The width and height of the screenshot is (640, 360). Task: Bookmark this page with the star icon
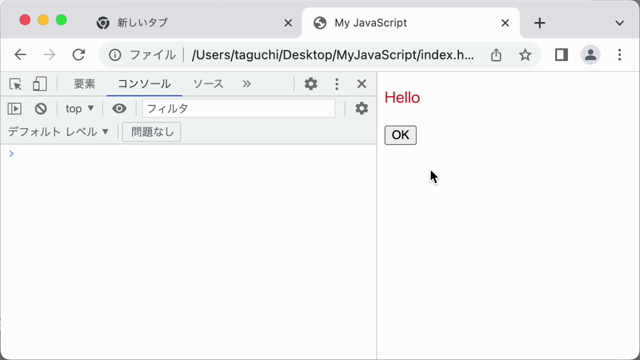pyautogui.click(x=525, y=55)
